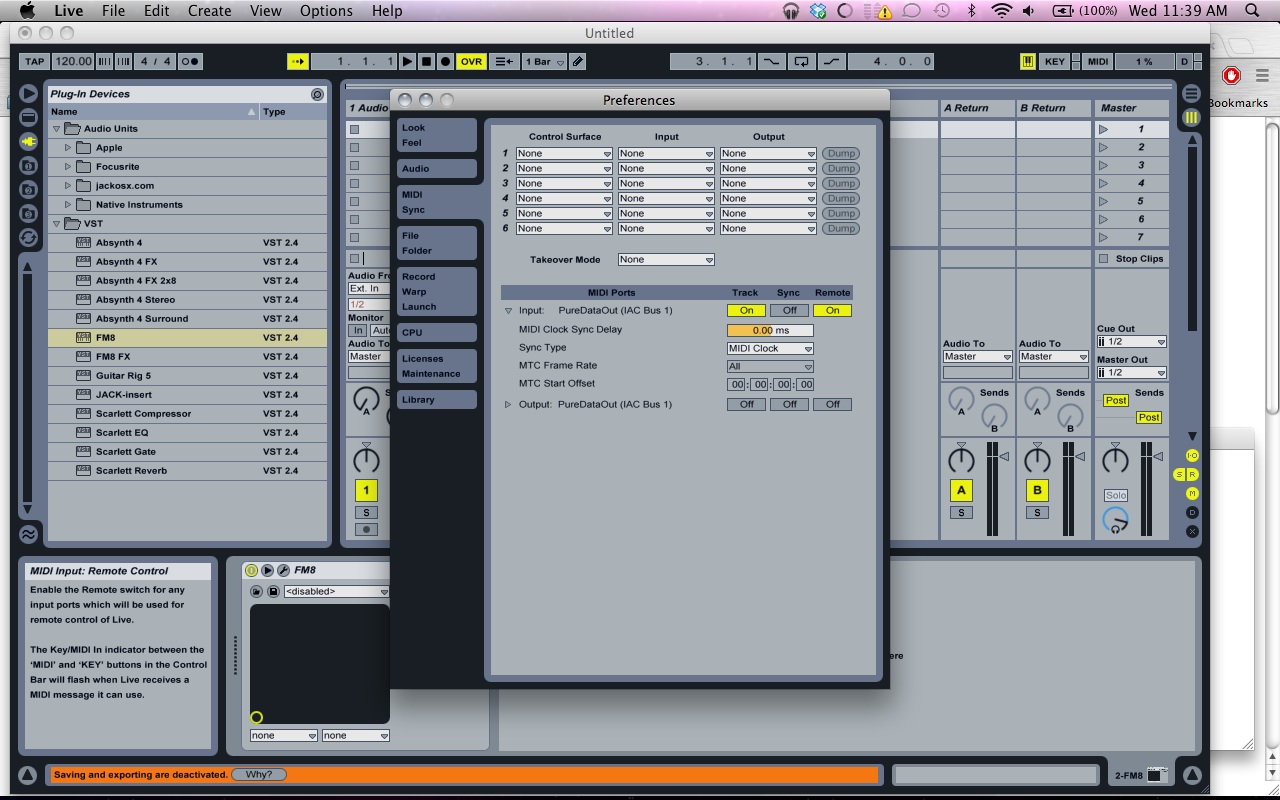
Task: Open File Browser 1 icon
Action: coord(28,165)
